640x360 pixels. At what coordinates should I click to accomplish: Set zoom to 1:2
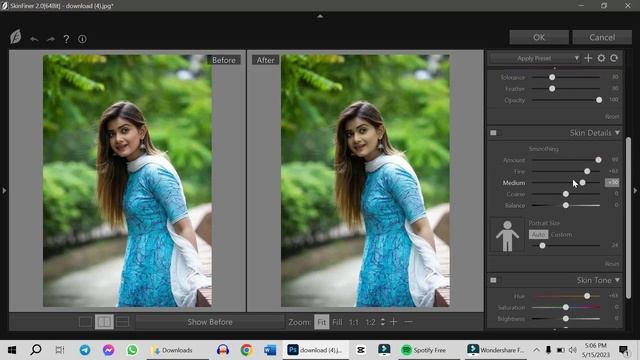(370, 322)
